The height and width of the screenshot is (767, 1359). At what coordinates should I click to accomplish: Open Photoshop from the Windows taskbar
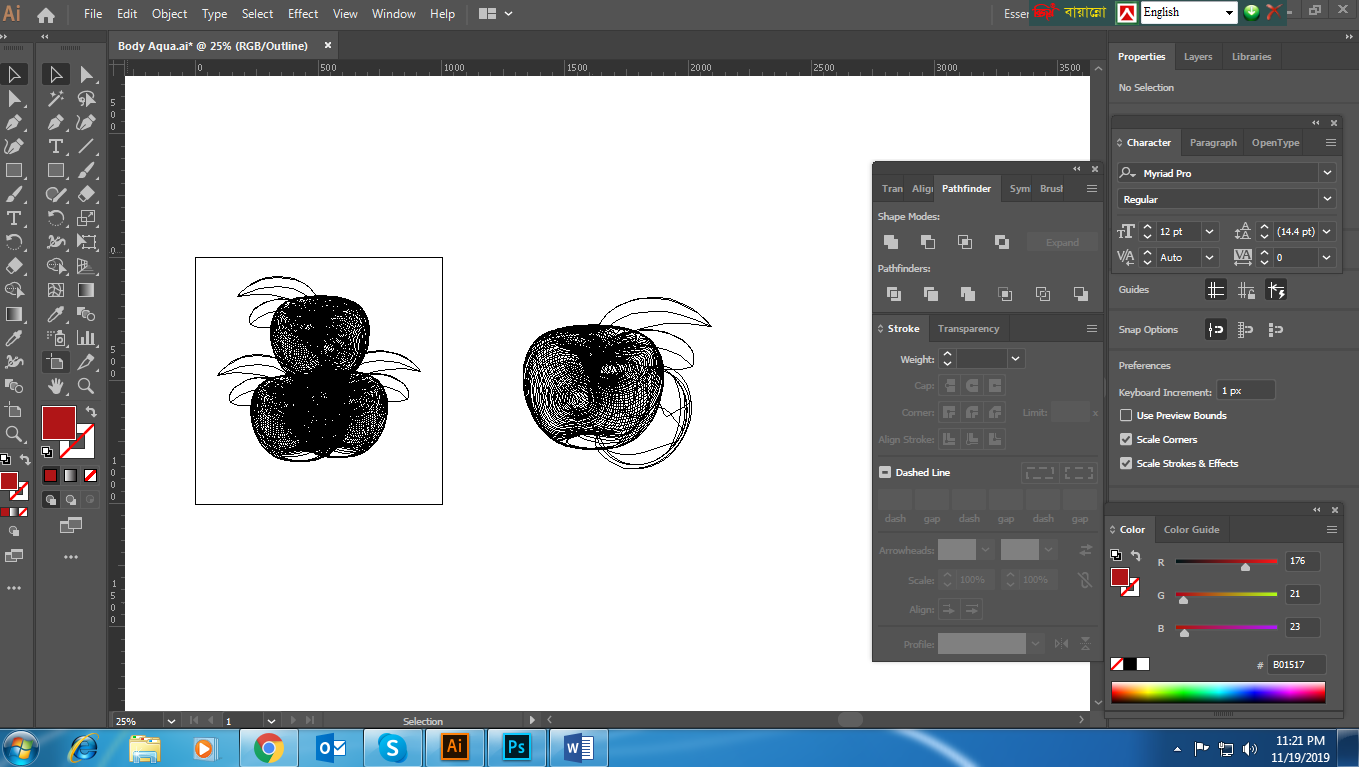point(517,747)
